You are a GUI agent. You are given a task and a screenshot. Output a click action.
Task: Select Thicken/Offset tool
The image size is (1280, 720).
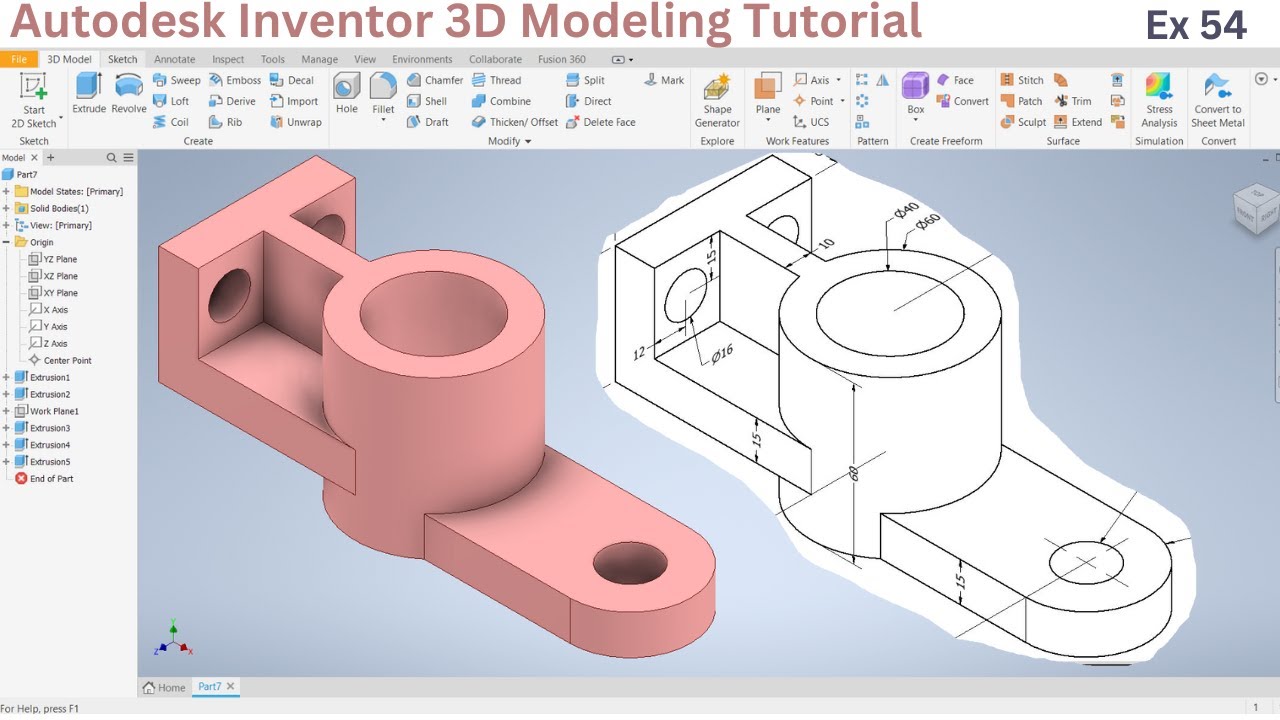click(x=514, y=122)
